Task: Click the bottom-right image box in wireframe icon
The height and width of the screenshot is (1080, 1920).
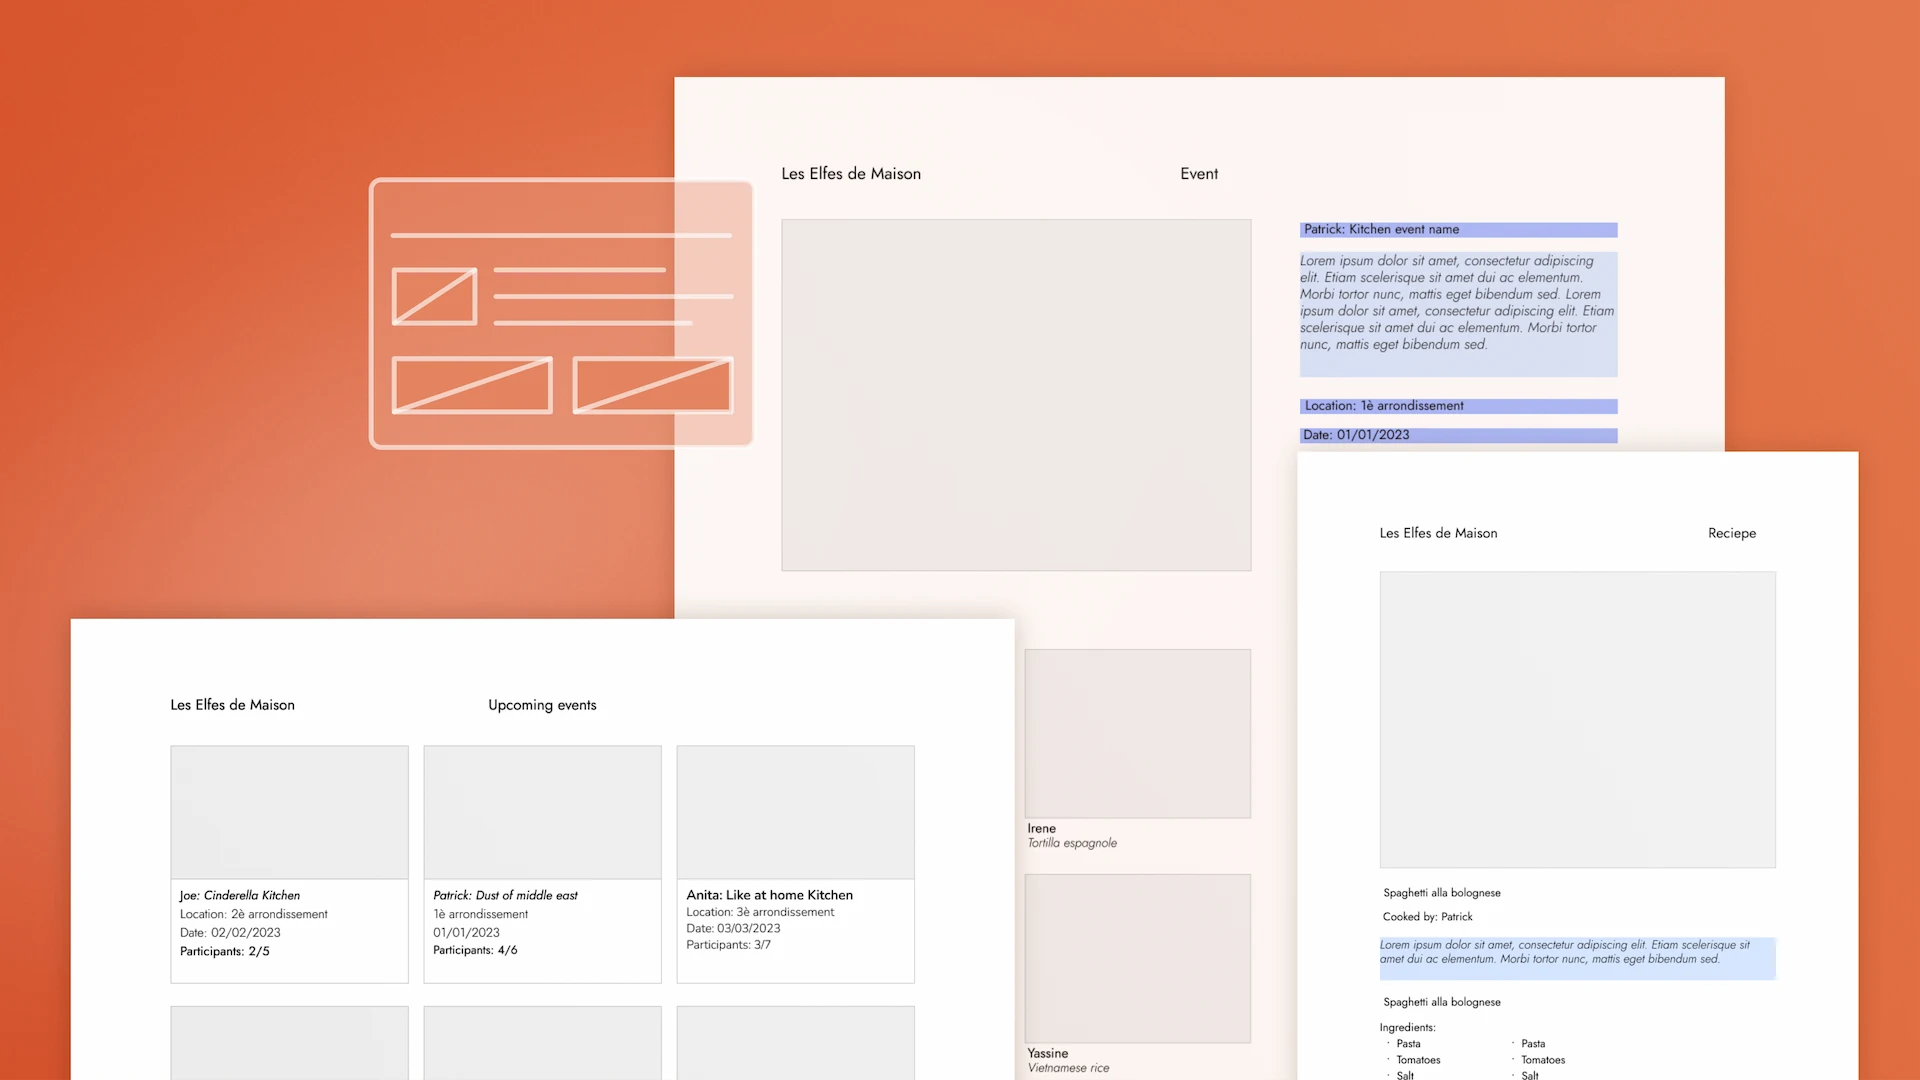Action: pos(652,385)
